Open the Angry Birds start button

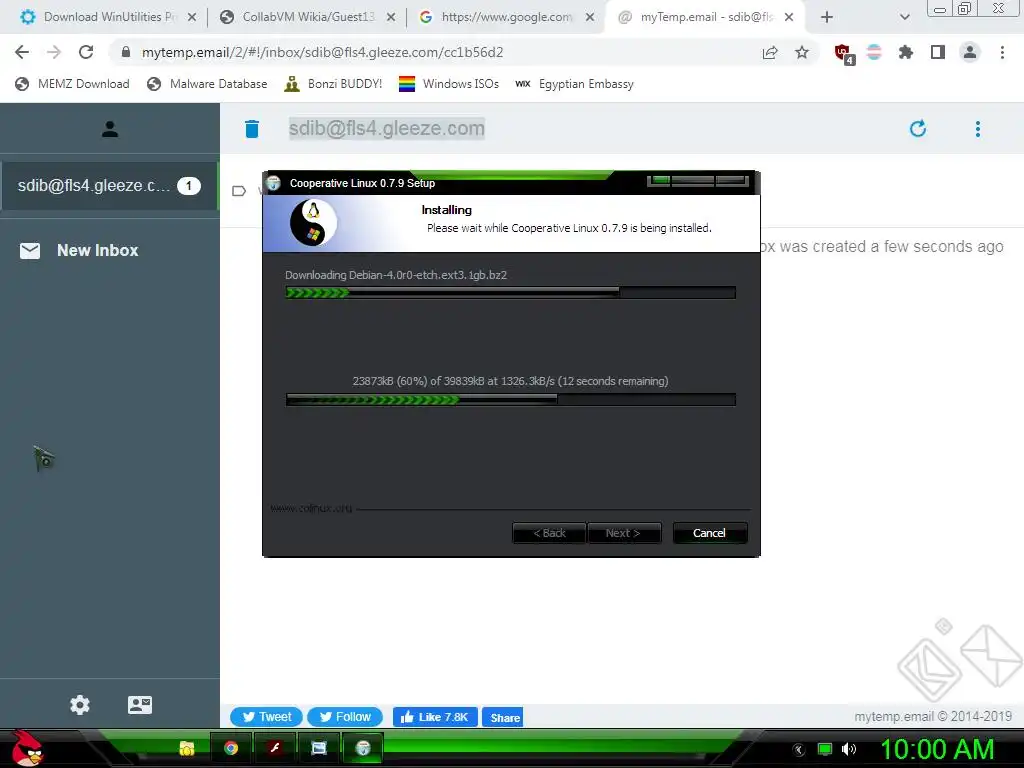click(27, 748)
